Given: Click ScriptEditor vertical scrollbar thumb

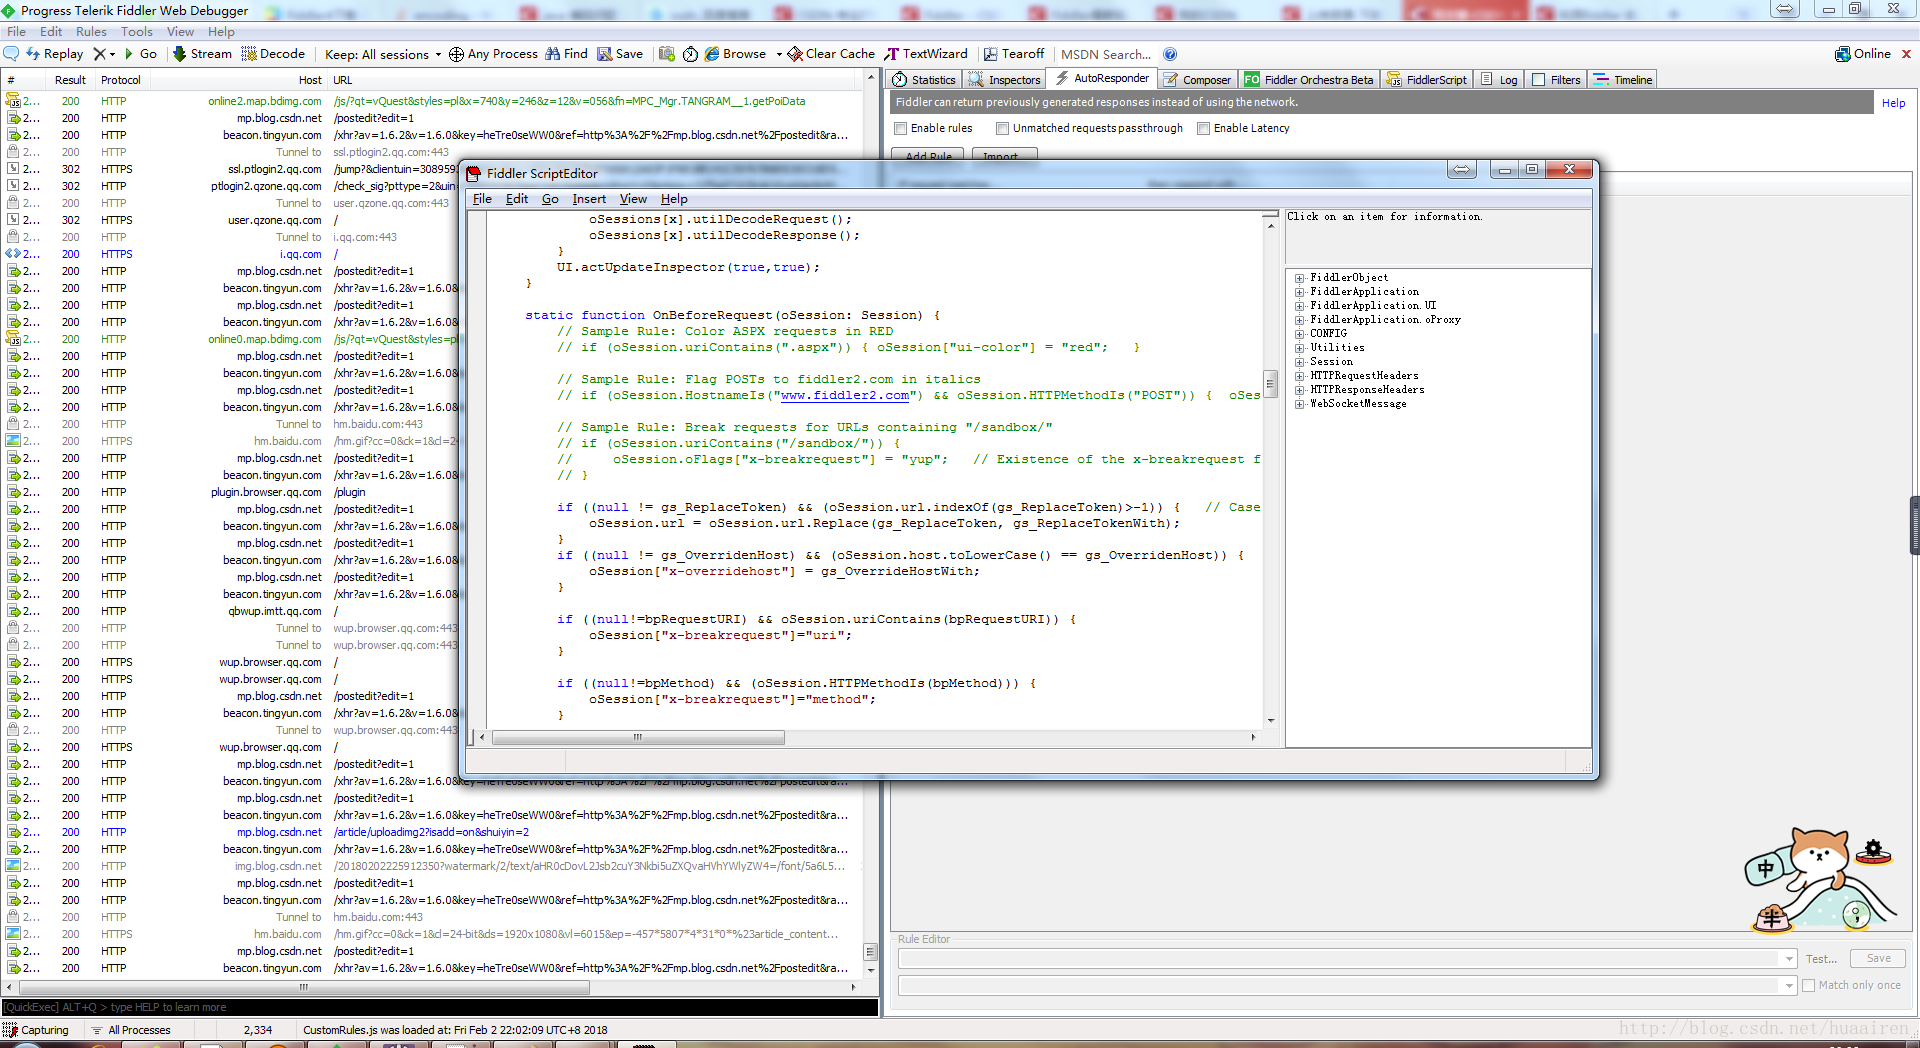Looking at the screenshot, I should pos(1271,384).
